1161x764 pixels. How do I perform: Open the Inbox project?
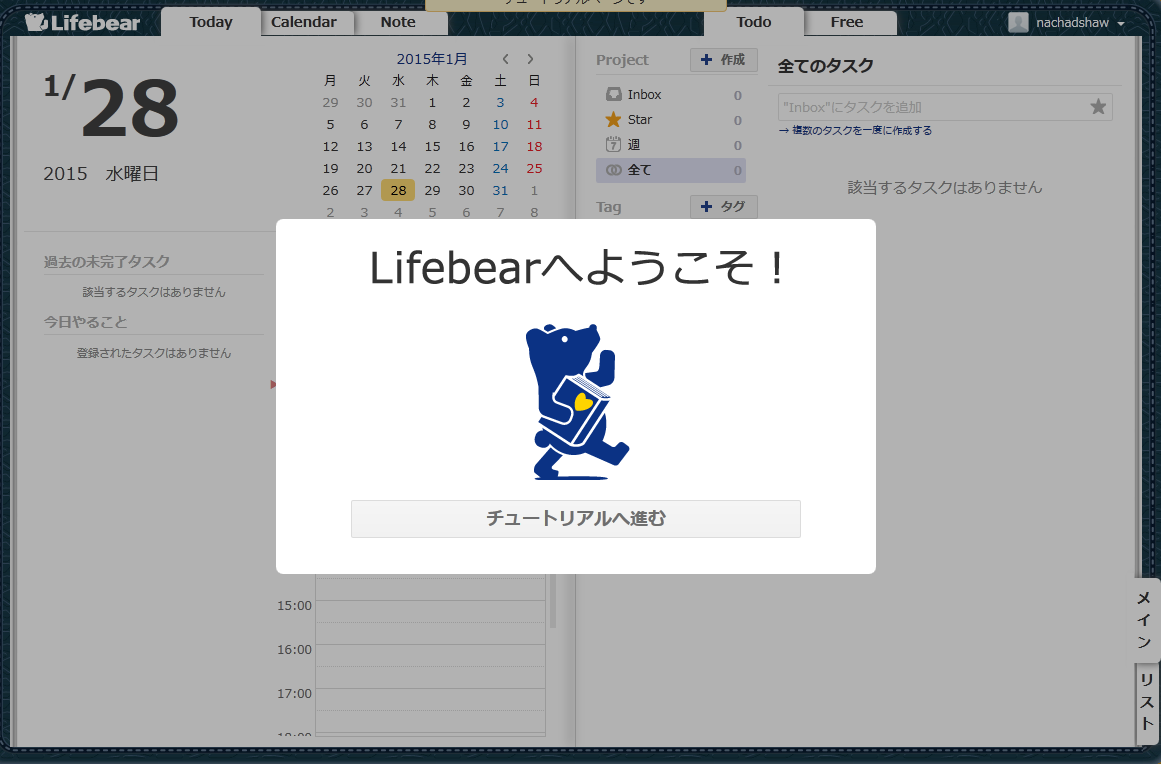(x=671, y=95)
